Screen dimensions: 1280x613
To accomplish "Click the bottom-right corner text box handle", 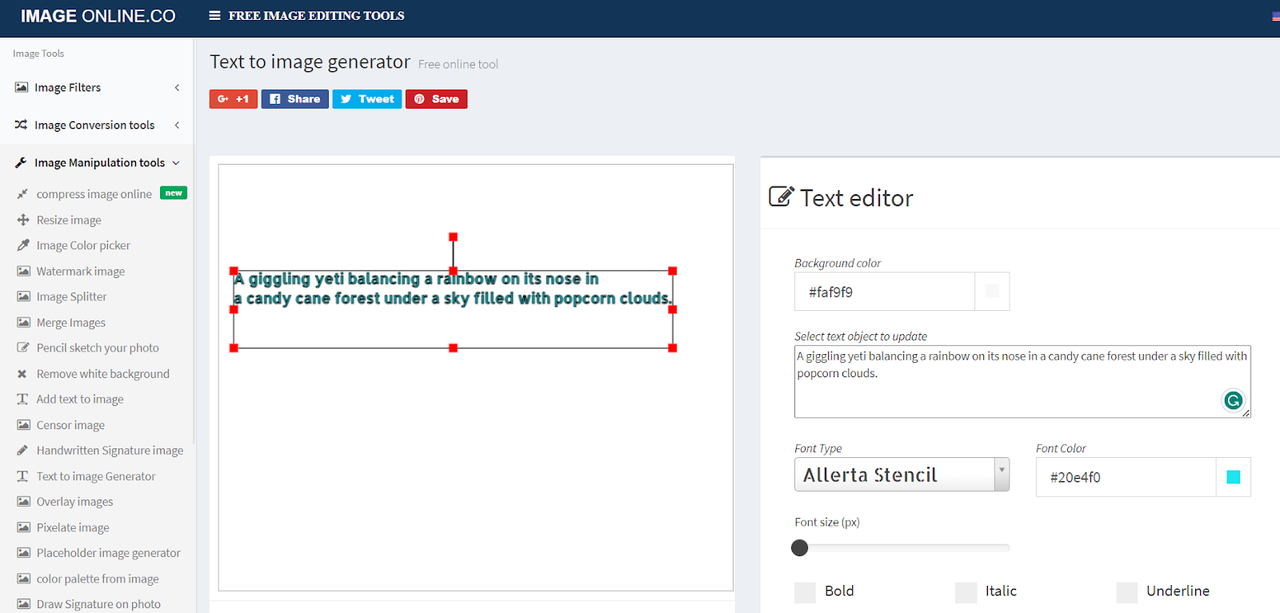I will [x=672, y=347].
